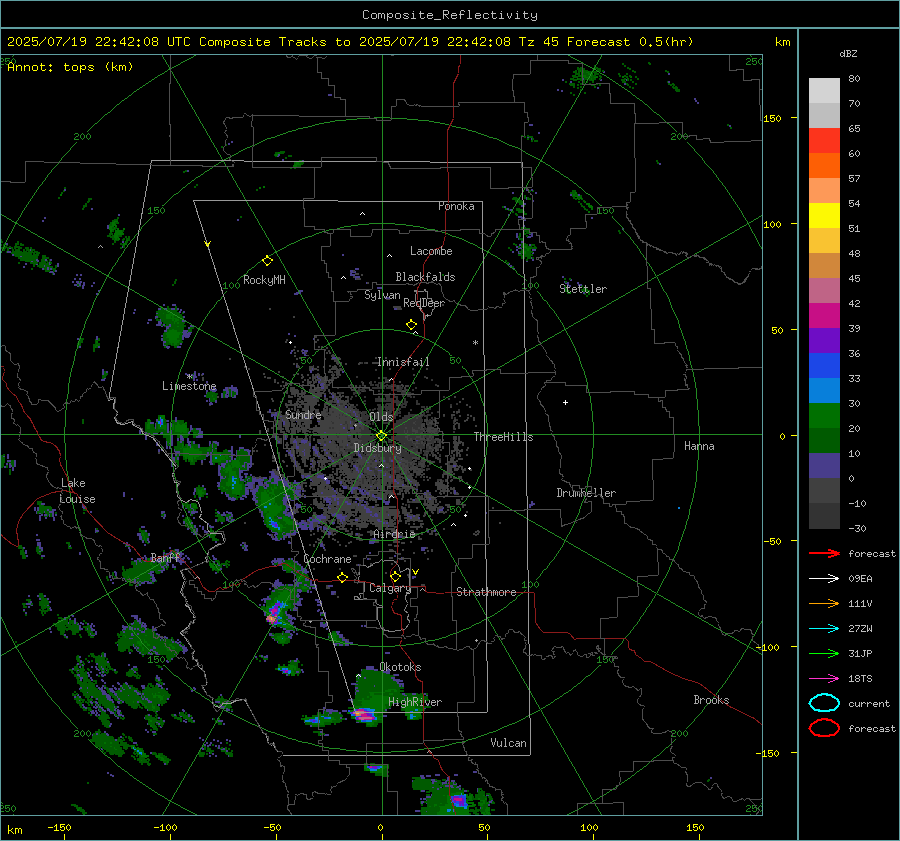Viewport: 900px width, 841px height.
Task: Click the Airdrie city label
Action: 394,534
